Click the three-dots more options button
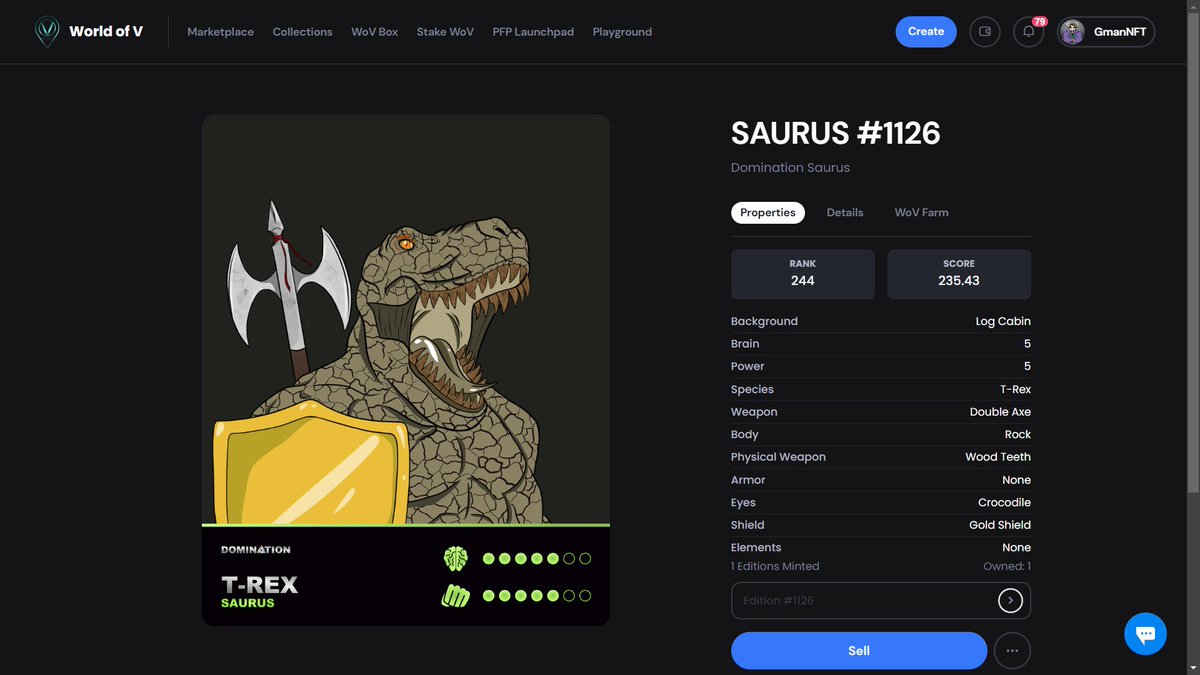The height and width of the screenshot is (675, 1200). click(1012, 651)
